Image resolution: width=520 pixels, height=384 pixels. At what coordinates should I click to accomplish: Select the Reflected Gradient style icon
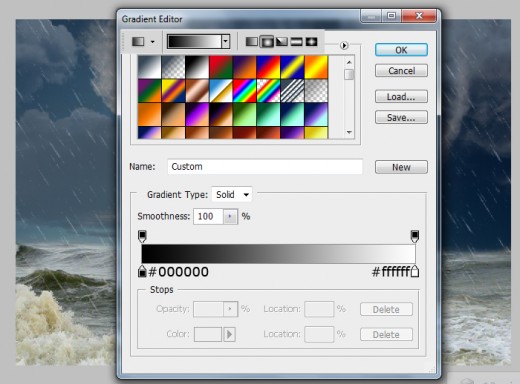click(x=296, y=42)
